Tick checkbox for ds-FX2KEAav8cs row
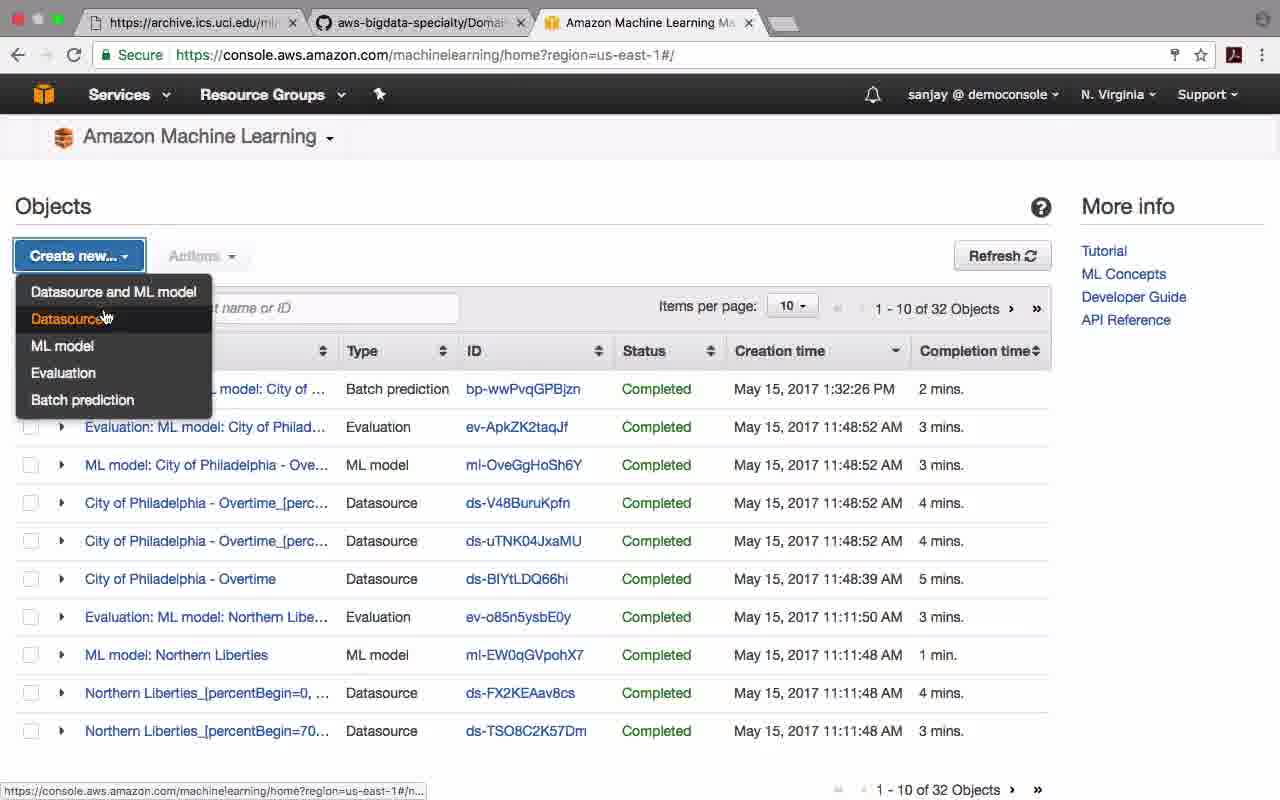This screenshot has width=1280, height=800. tap(31, 693)
